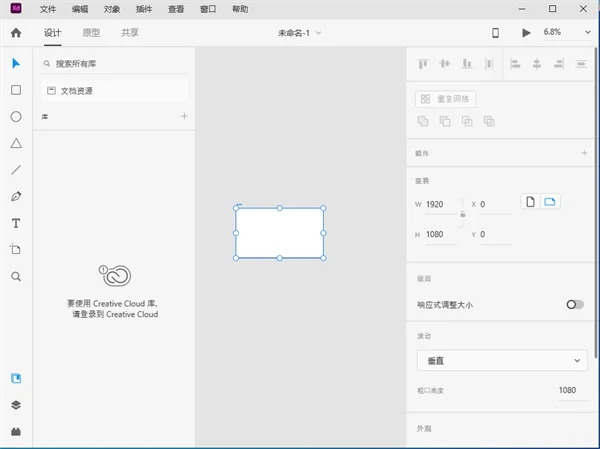600x449 pixels.
Task: Make component with plus icon
Action: coord(584,153)
